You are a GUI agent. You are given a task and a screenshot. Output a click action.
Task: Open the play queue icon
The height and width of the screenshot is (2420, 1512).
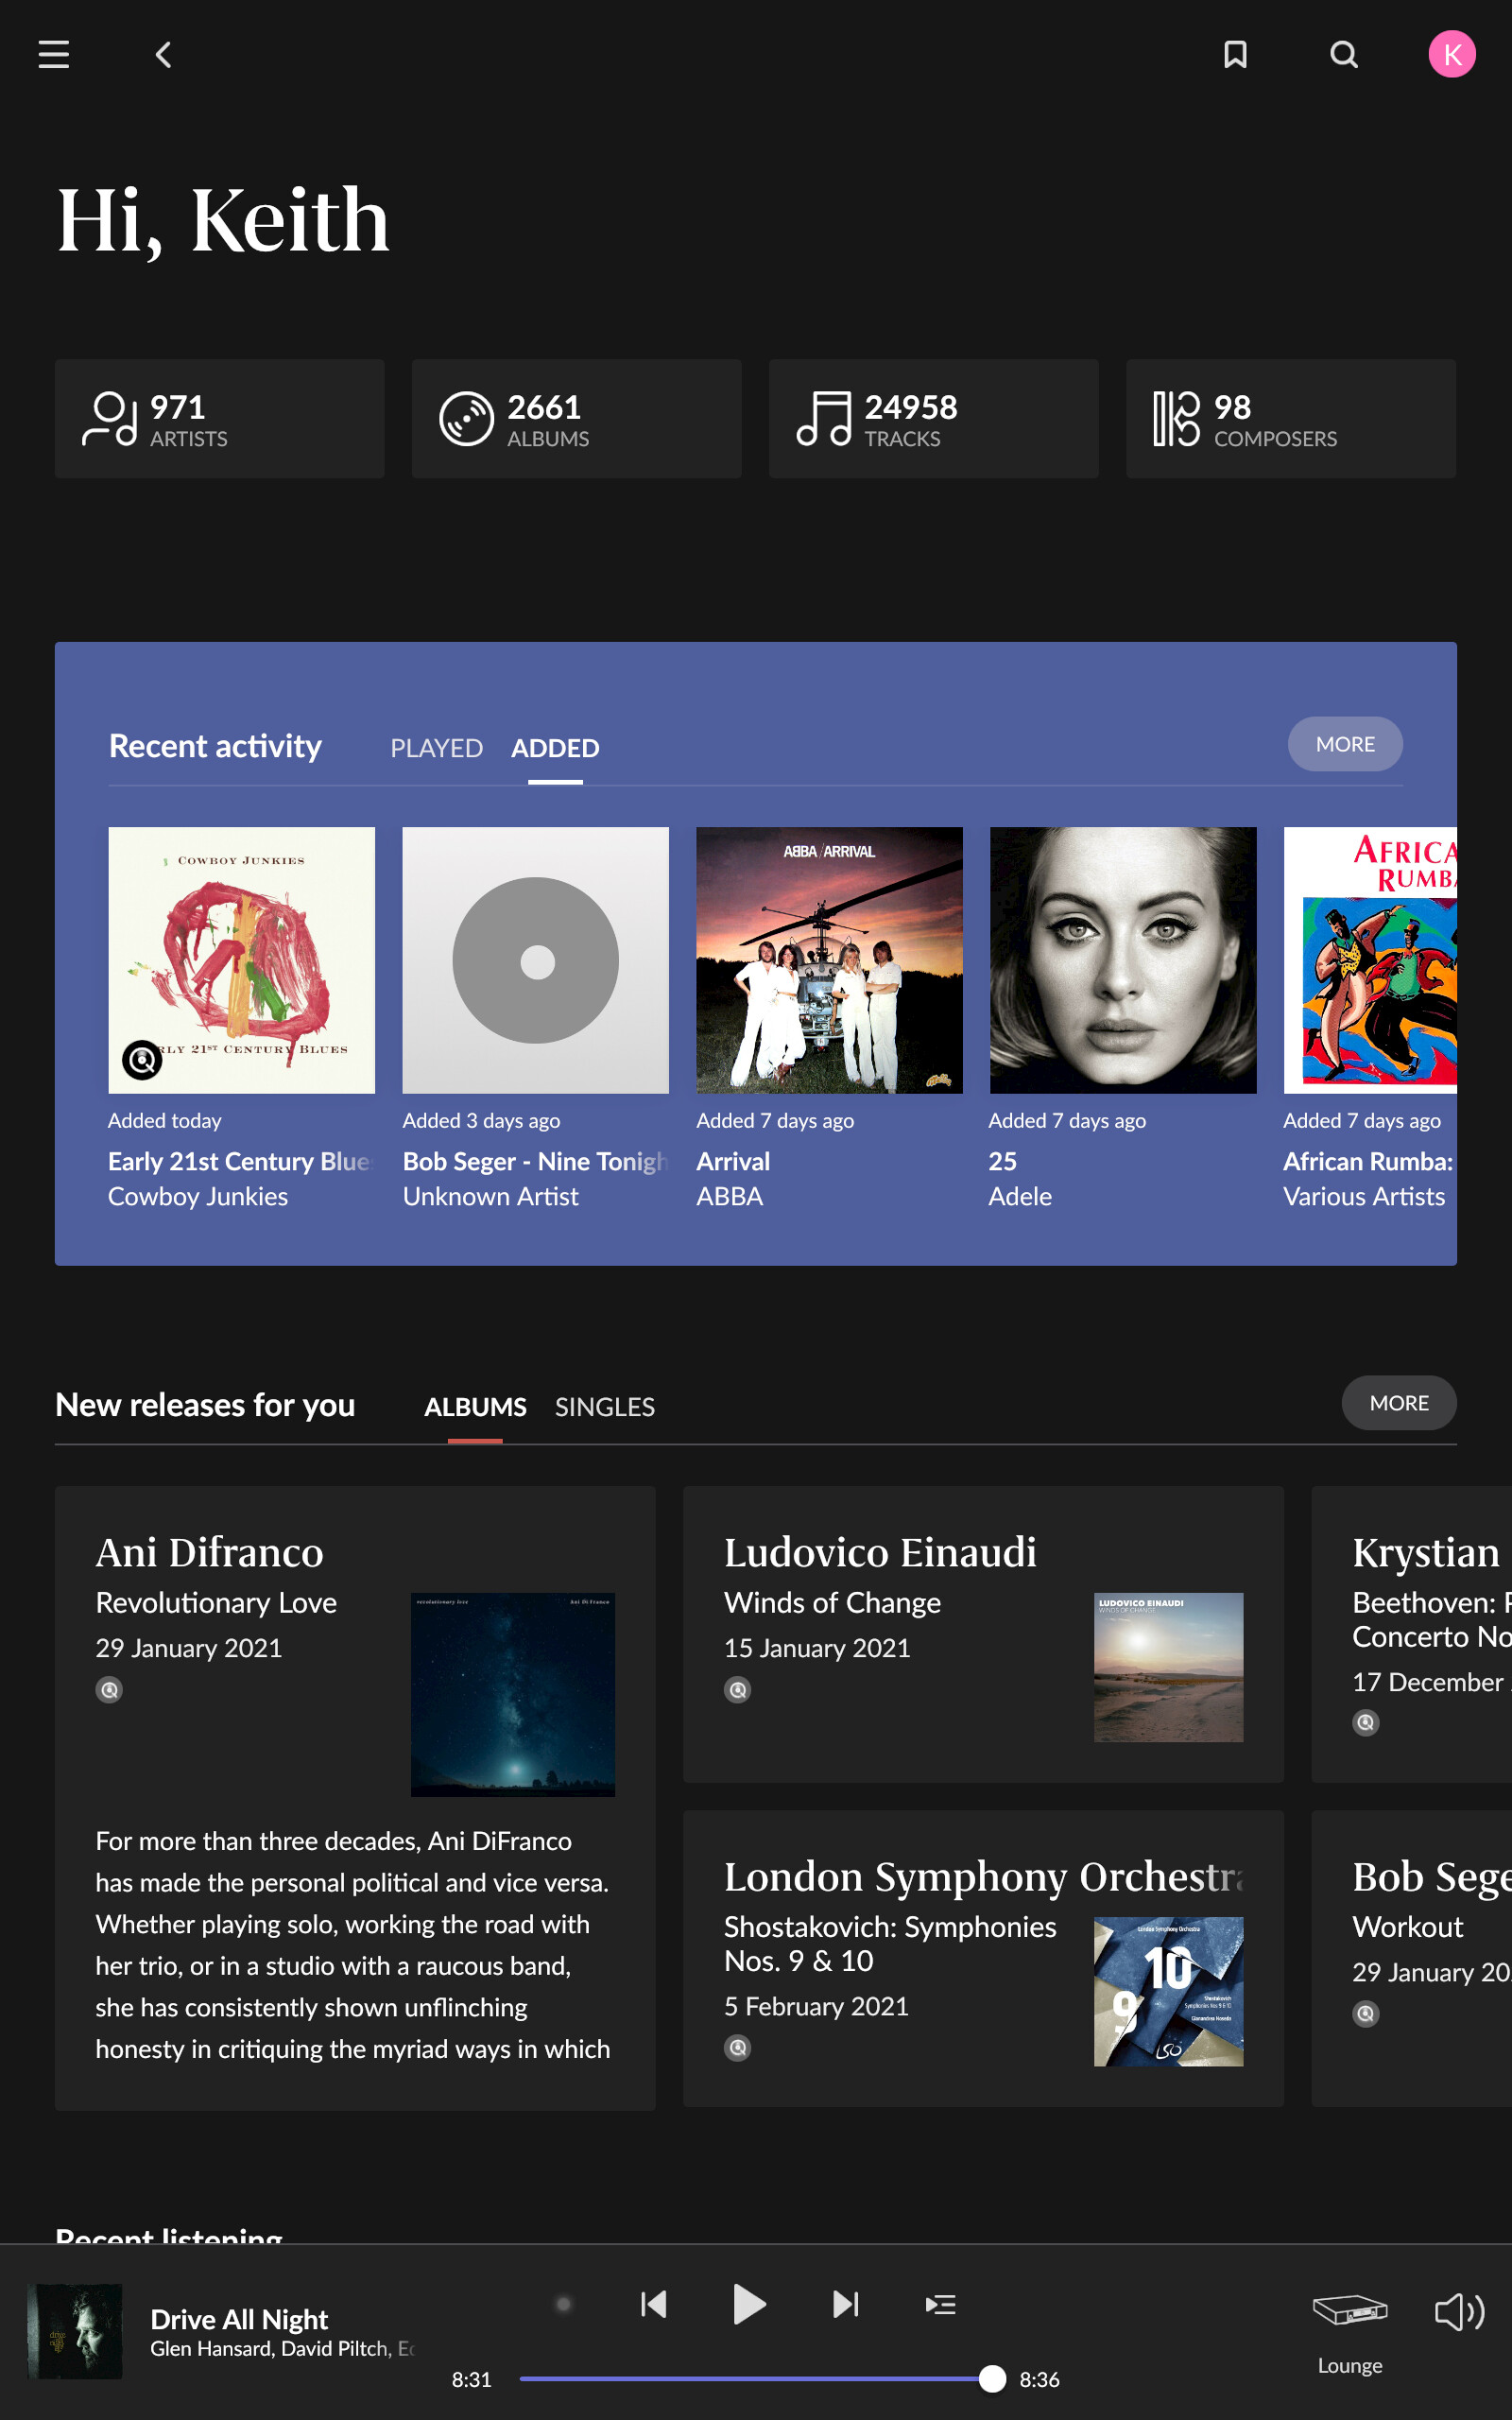pyautogui.click(x=940, y=2304)
